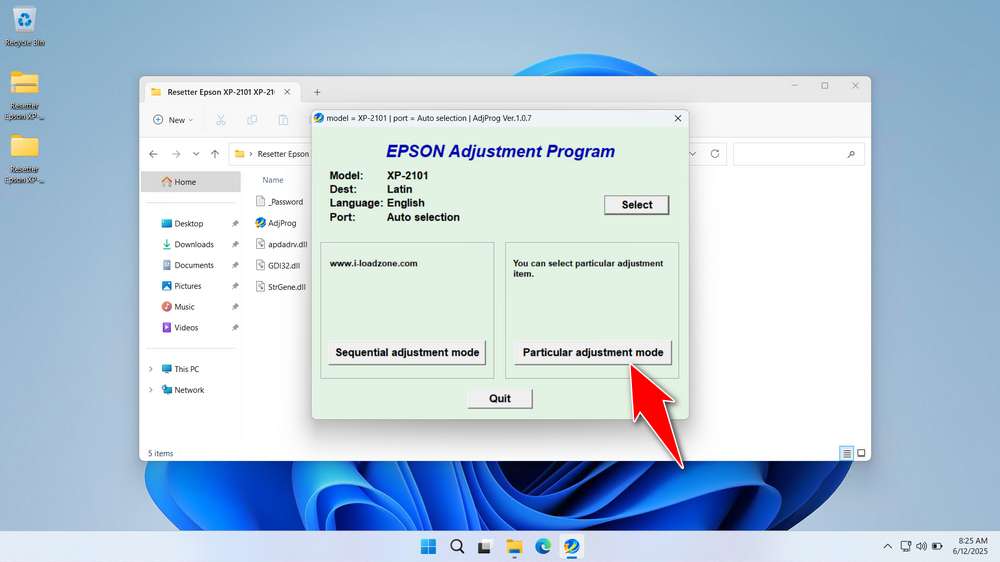Image resolution: width=1000 pixels, height=562 pixels.
Task: Go forward in File Explorer
Action: point(176,154)
